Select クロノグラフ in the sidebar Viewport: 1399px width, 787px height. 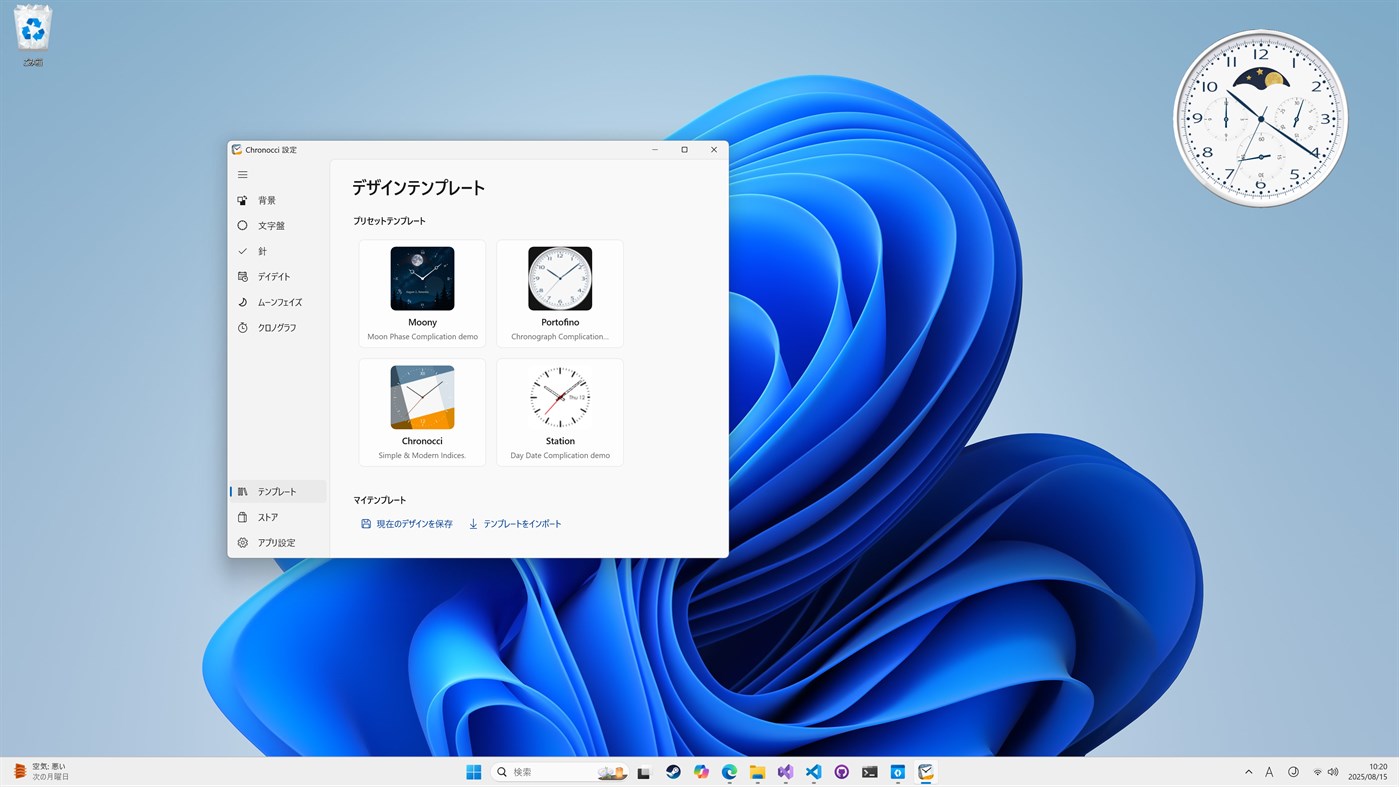(x=278, y=328)
